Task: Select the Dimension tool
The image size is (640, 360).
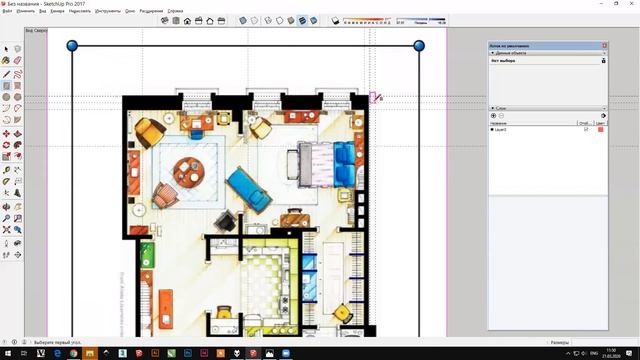Action: (18, 170)
